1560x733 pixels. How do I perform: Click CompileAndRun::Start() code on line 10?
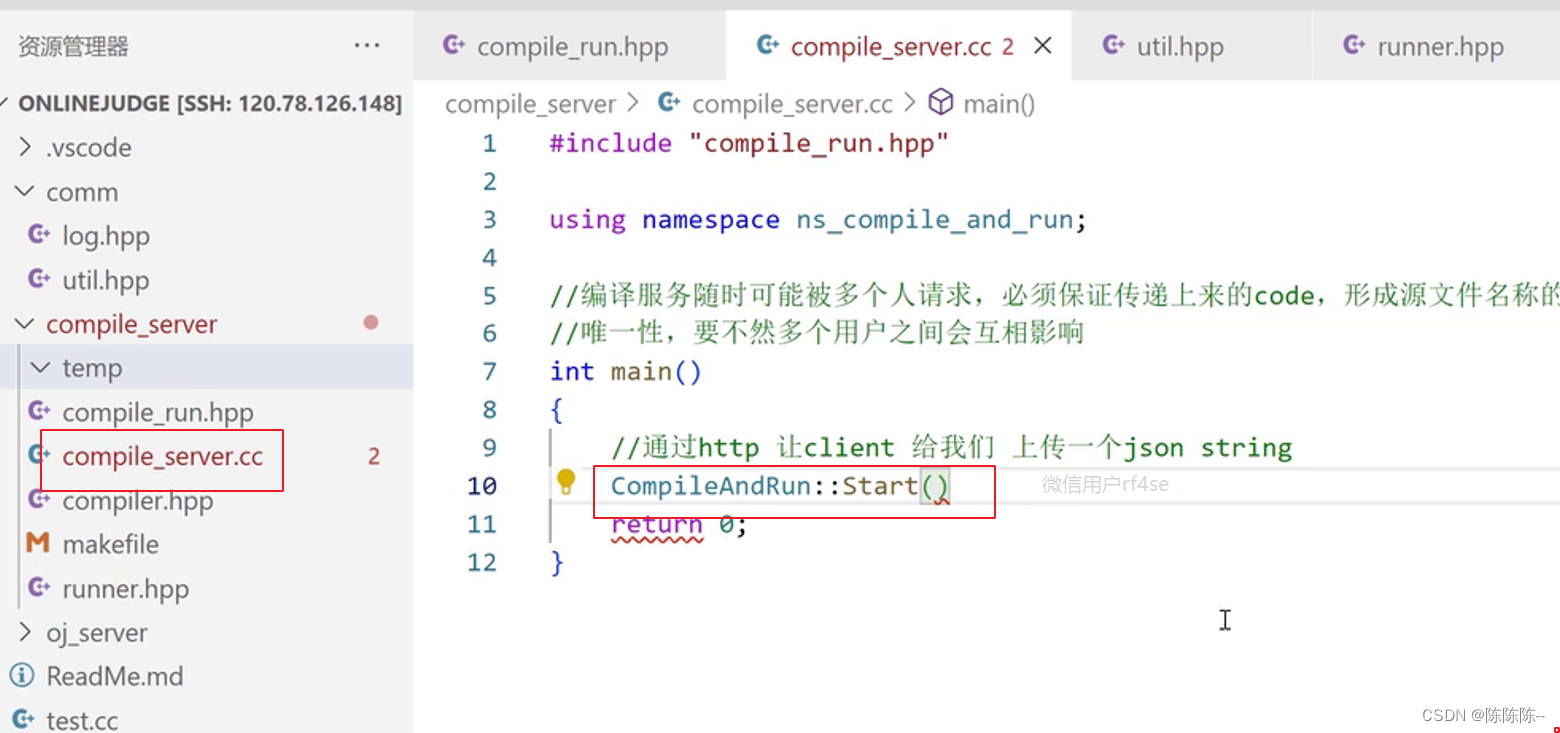780,486
